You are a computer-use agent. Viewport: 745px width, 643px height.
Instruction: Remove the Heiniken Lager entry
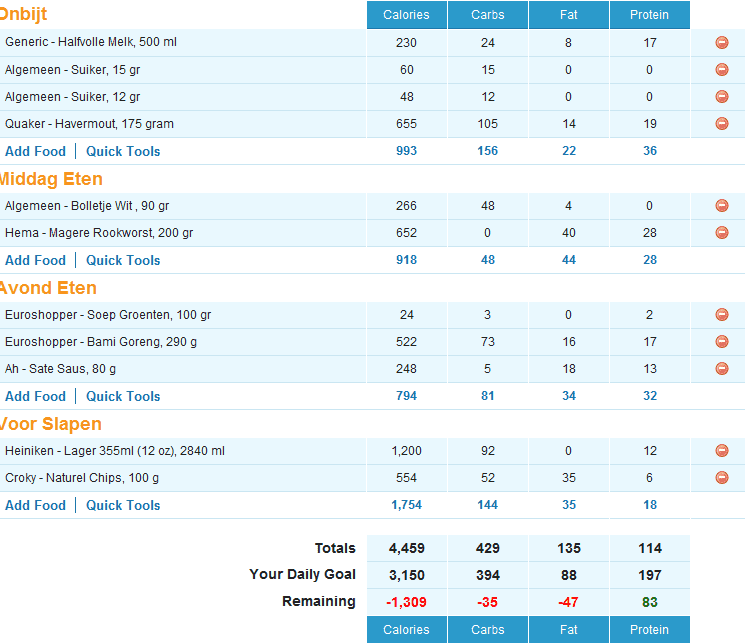coord(722,451)
